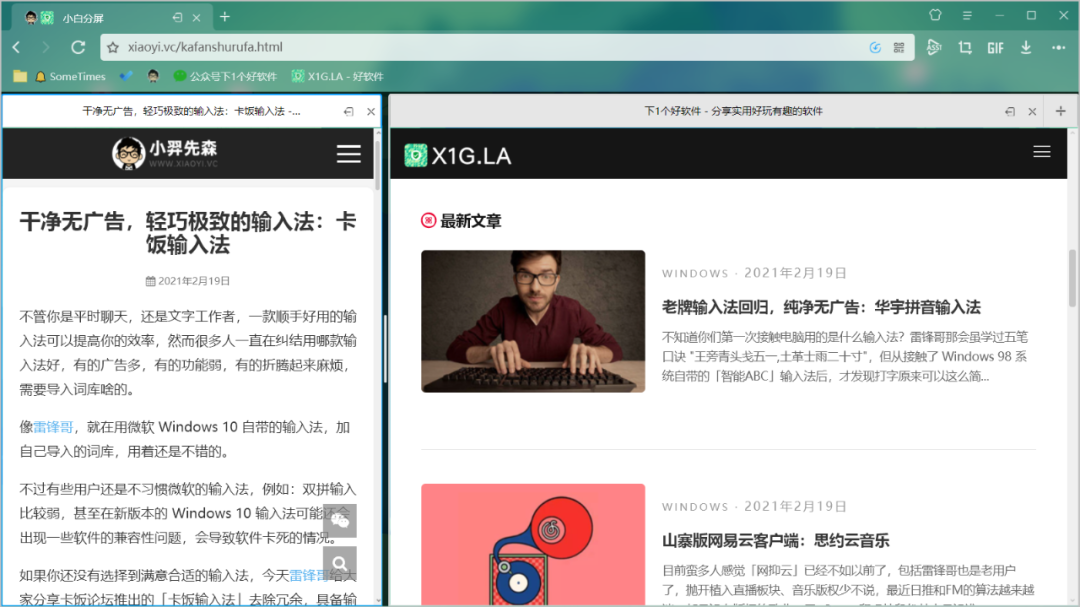Open the downloads panel
The image size is (1080, 607).
click(1026, 47)
